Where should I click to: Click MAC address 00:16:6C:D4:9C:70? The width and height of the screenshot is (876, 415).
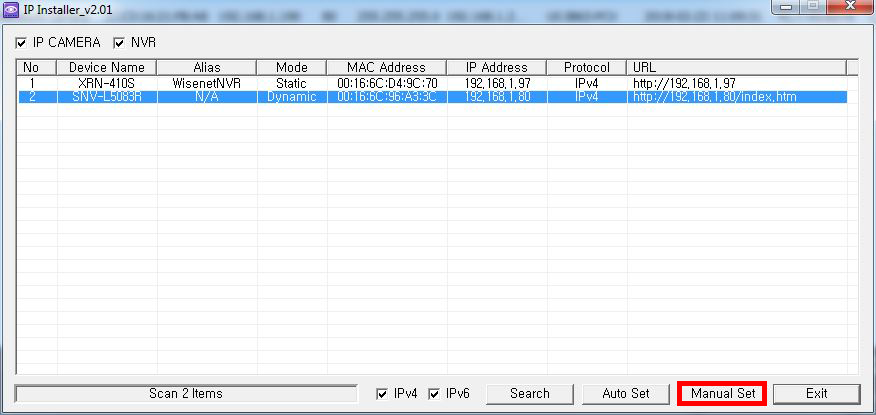click(x=387, y=84)
